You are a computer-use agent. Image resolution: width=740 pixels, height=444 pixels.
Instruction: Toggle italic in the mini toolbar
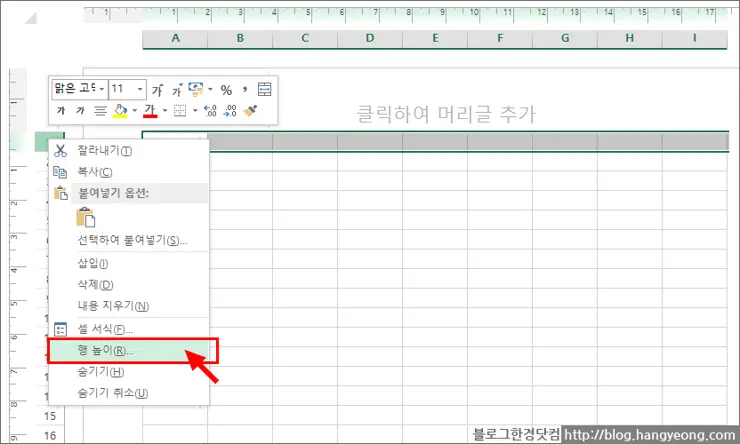coord(80,111)
